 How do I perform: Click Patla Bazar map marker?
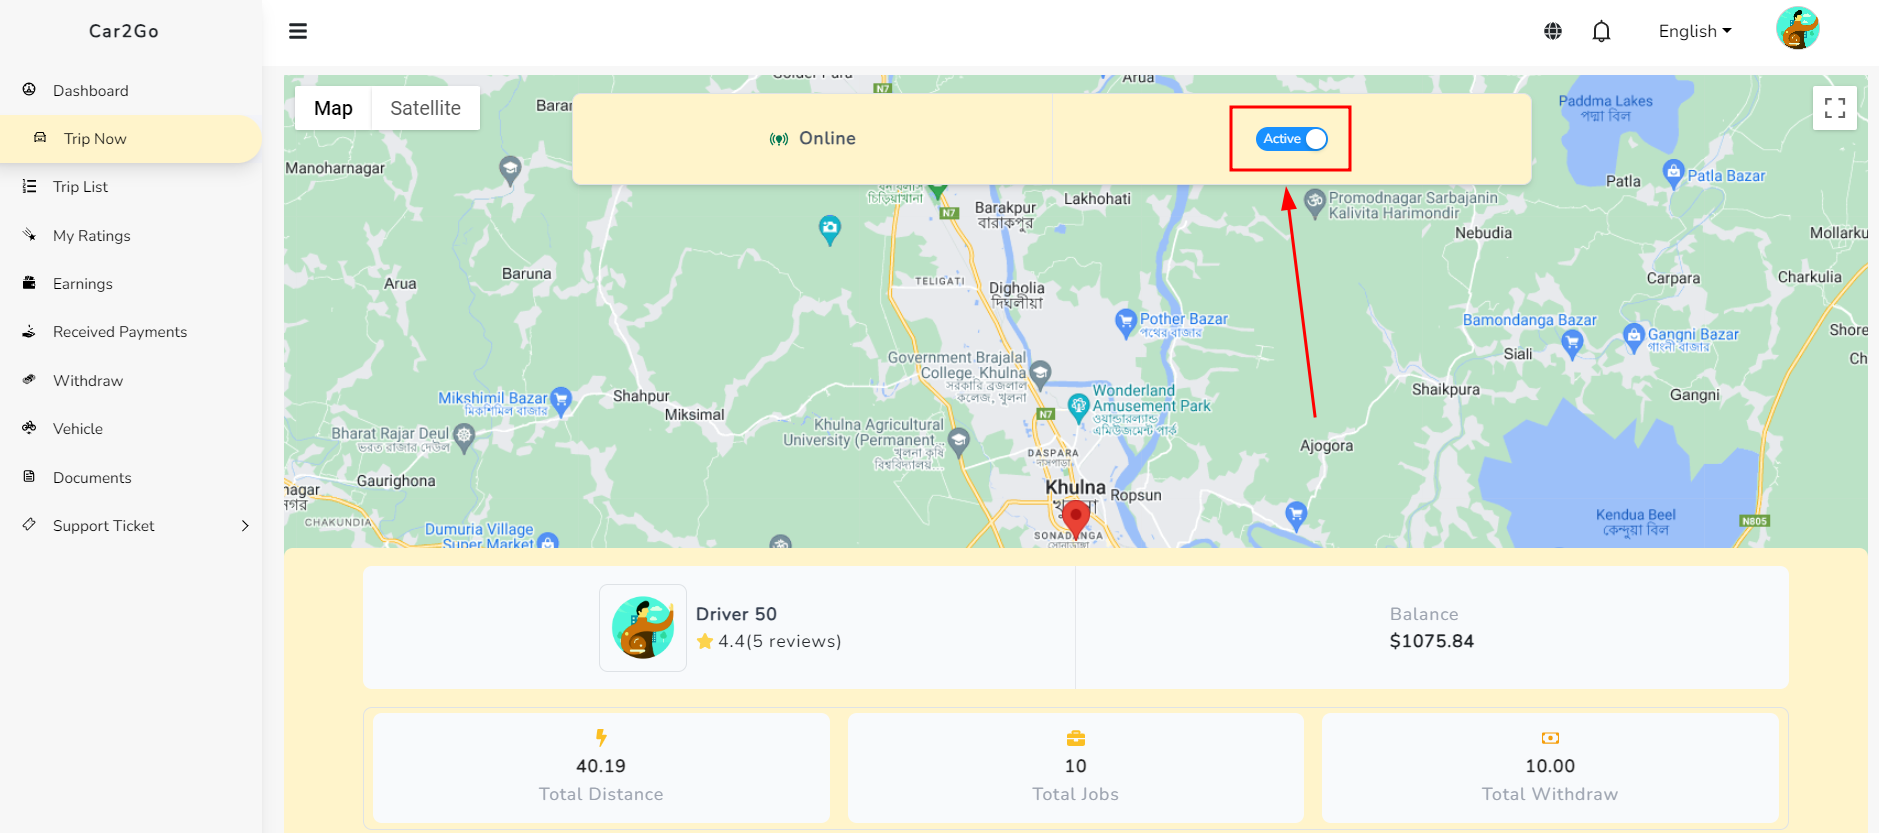(x=1673, y=174)
